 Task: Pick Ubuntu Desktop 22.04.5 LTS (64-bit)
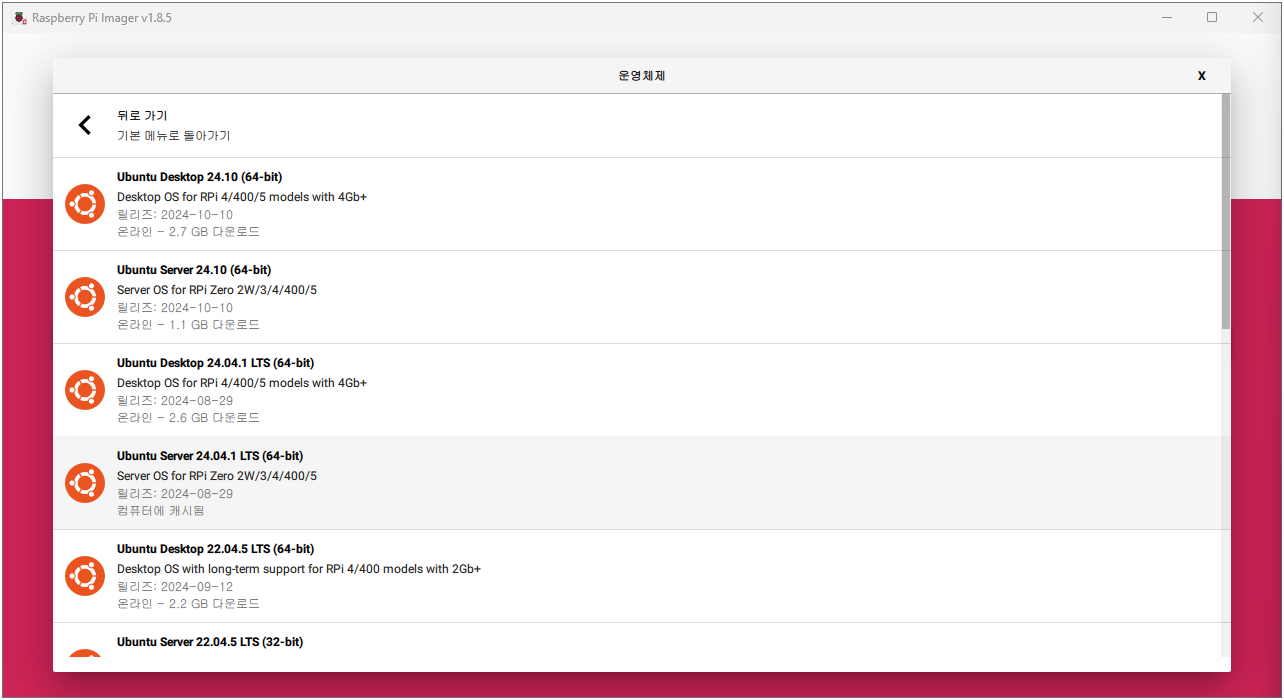point(637,576)
